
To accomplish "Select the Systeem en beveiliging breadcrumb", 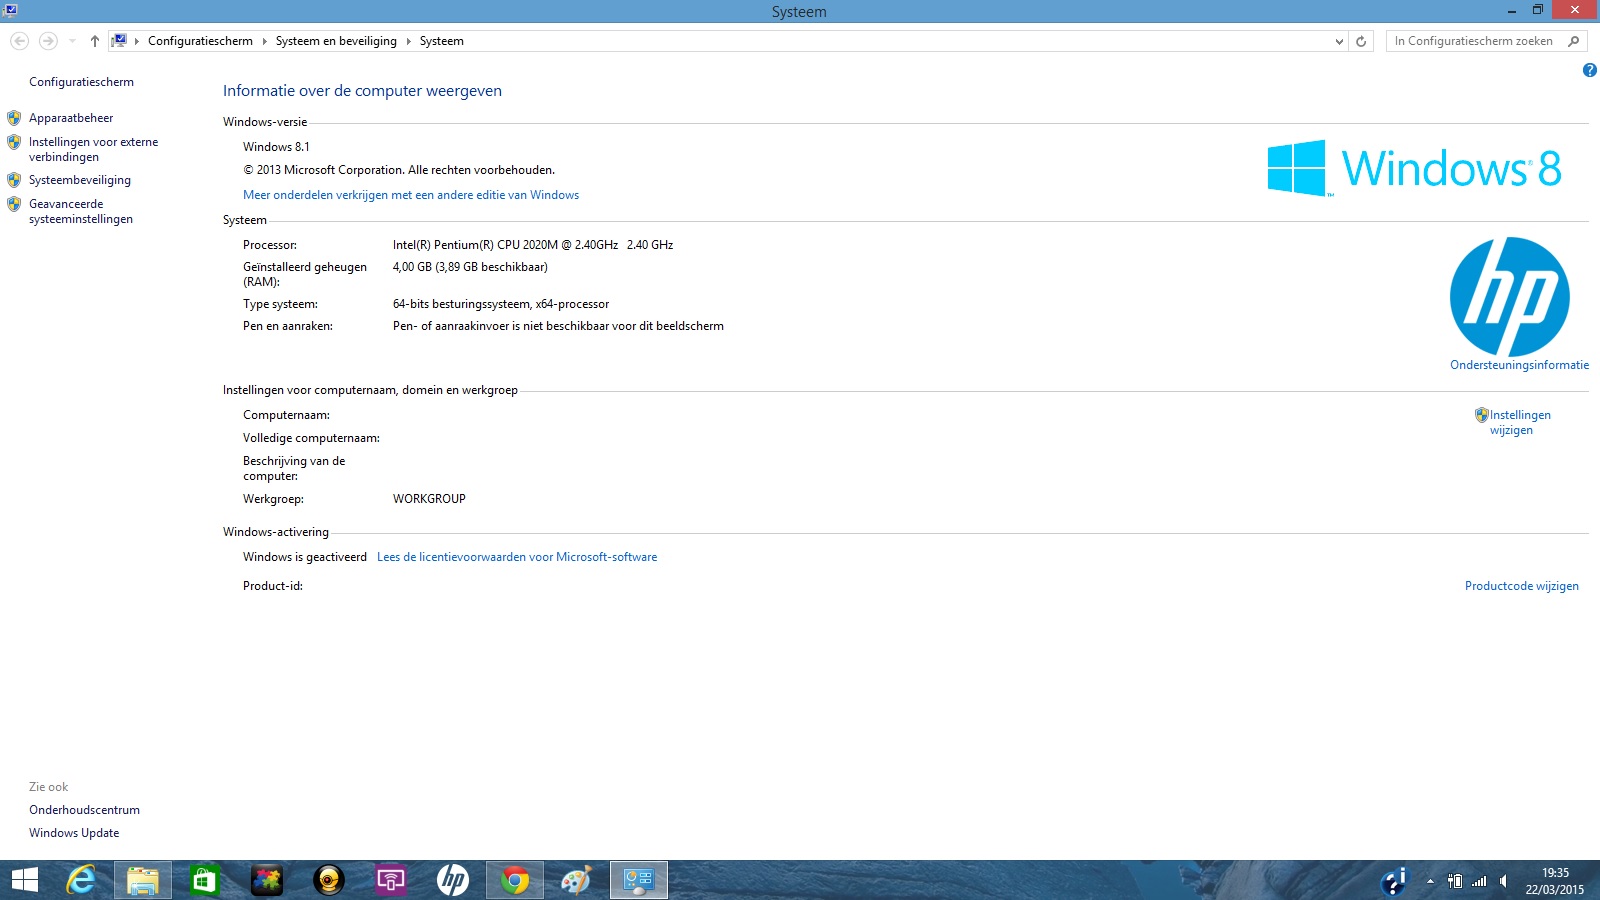I will [x=336, y=41].
